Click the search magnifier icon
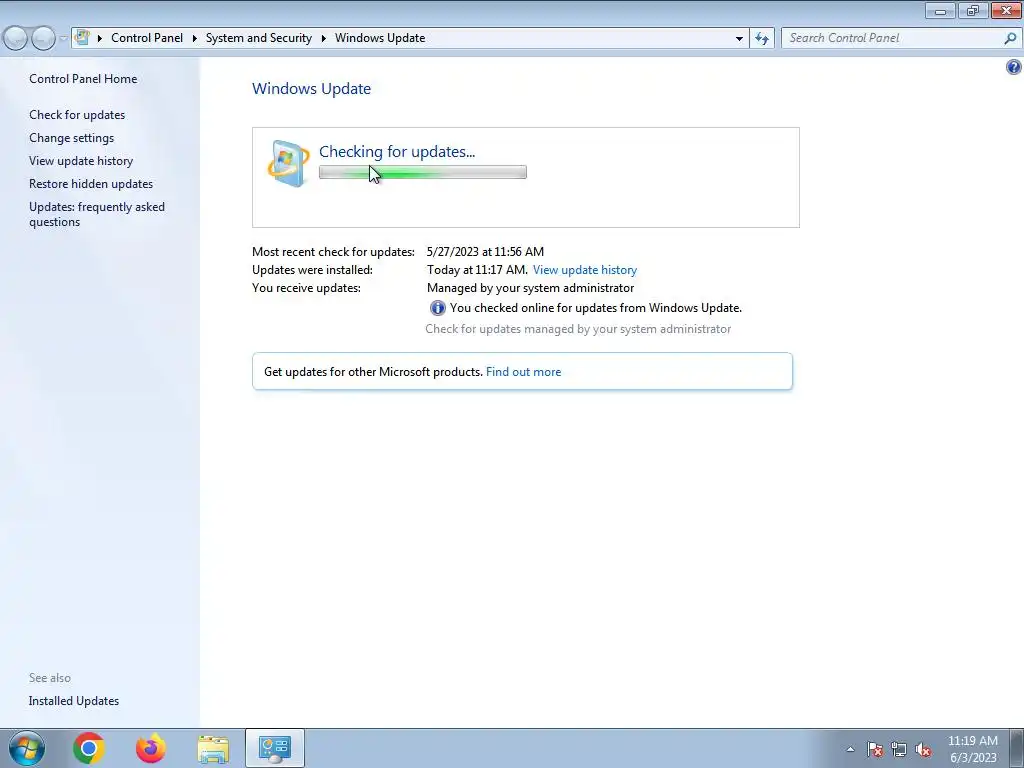Image resolution: width=1024 pixels, height=768 pixels. point(1010,38)
